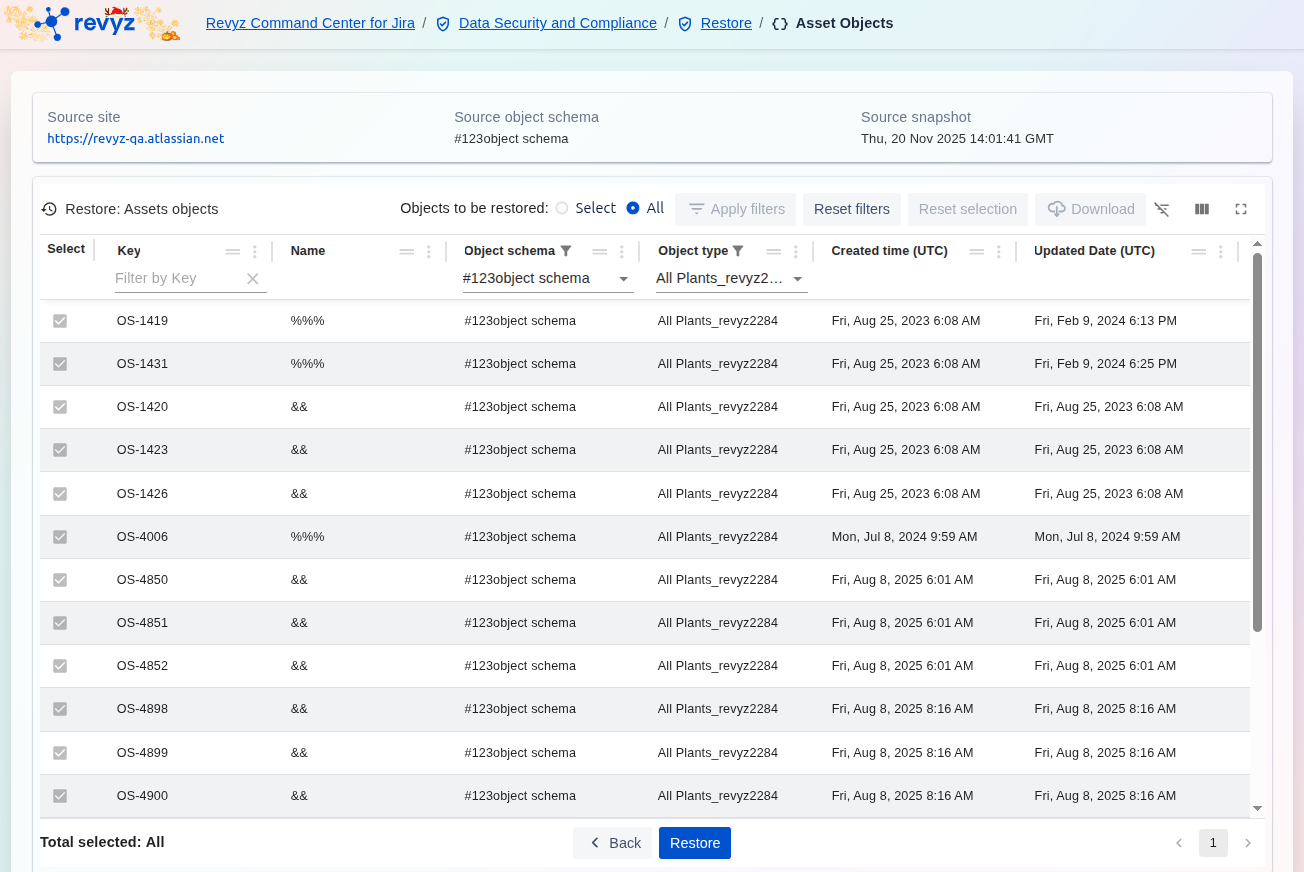This screenshot has width=1304, height=872.
Task: Choose the All radio button
Action: (633, 208)
